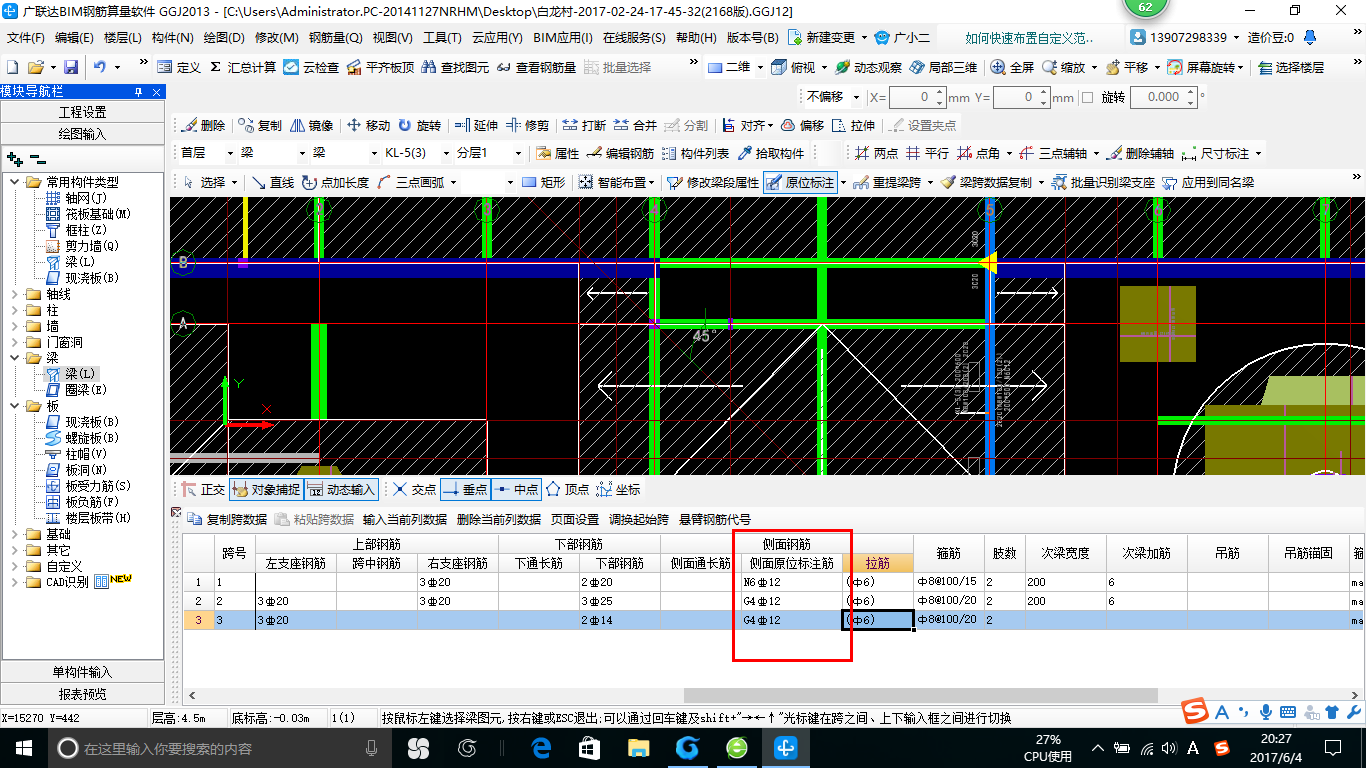Toggle 原位标注 in-place annotation mode
Viewport: 1366px width, 768px height.
pyautogui.click(x=800, y=182)
